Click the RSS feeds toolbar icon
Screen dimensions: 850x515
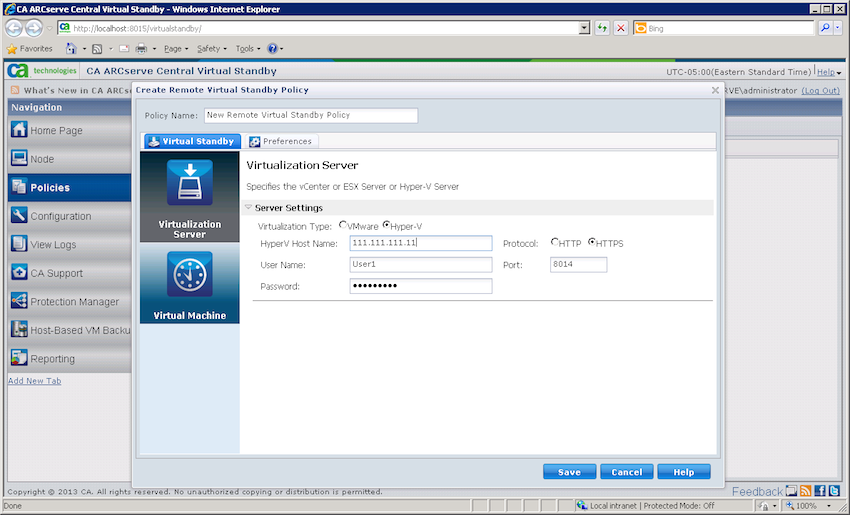[x=97, y=49]
